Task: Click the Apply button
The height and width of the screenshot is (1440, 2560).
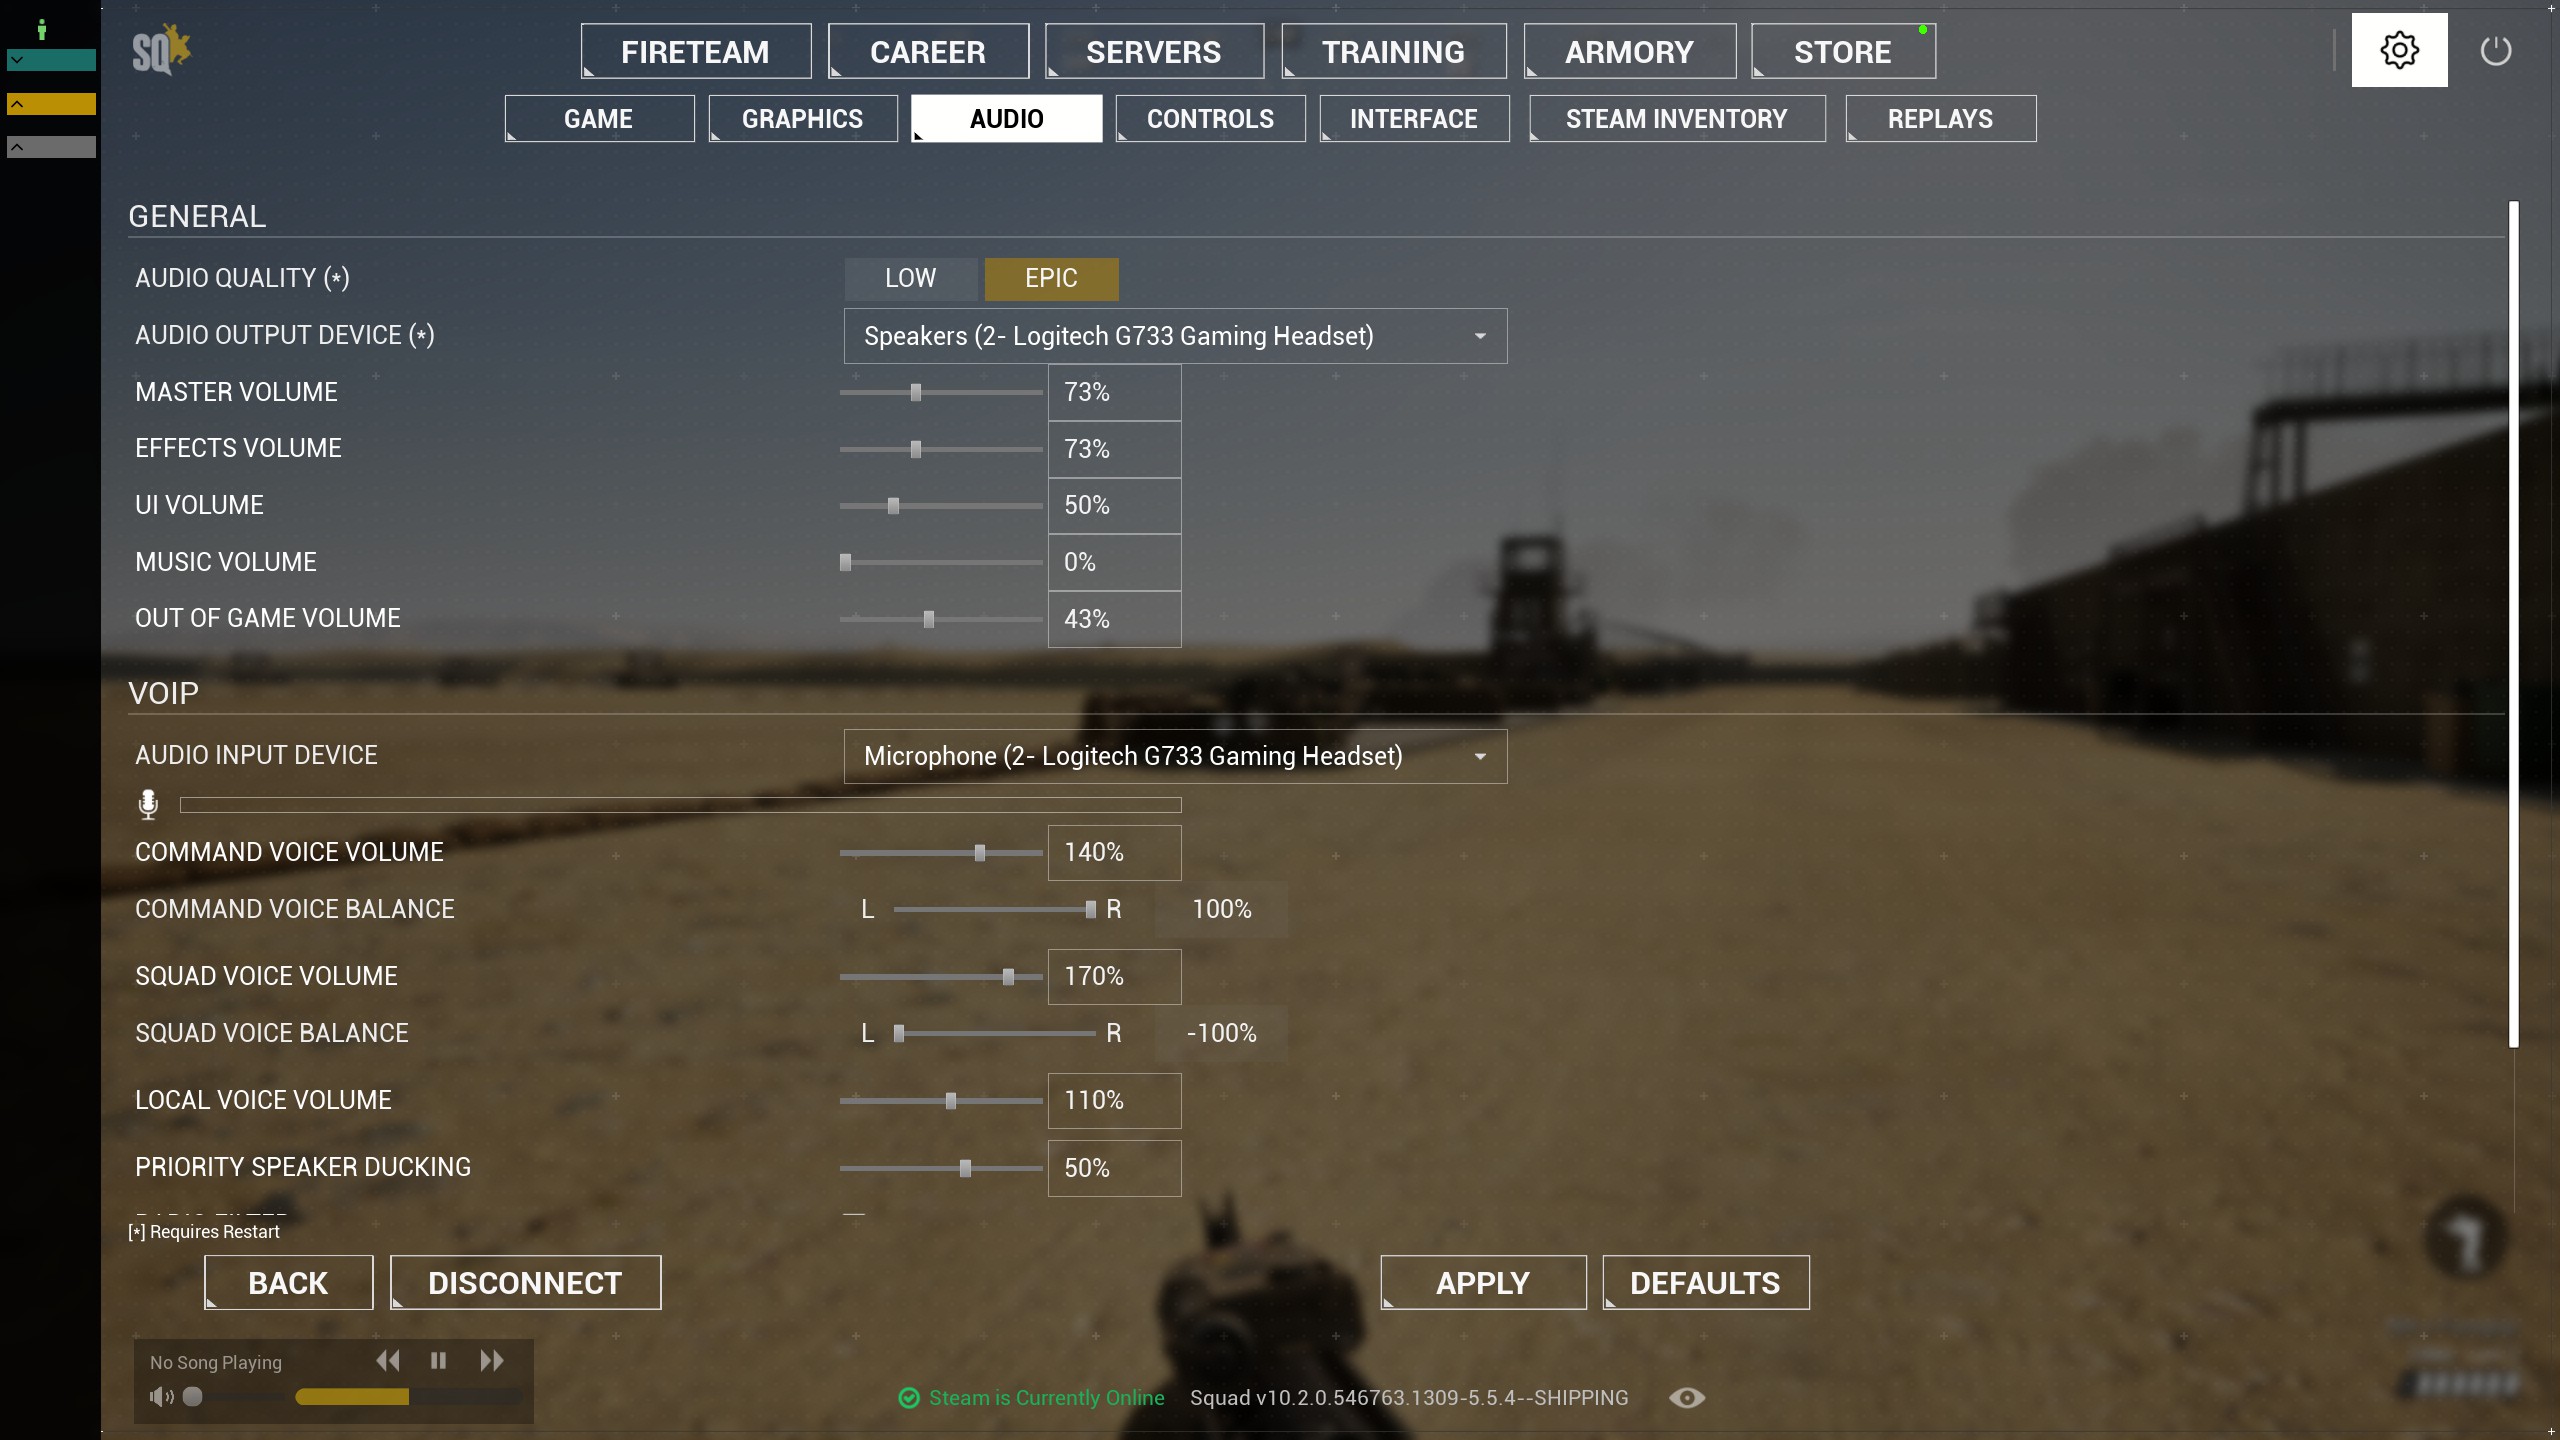Action: 1483,1283
